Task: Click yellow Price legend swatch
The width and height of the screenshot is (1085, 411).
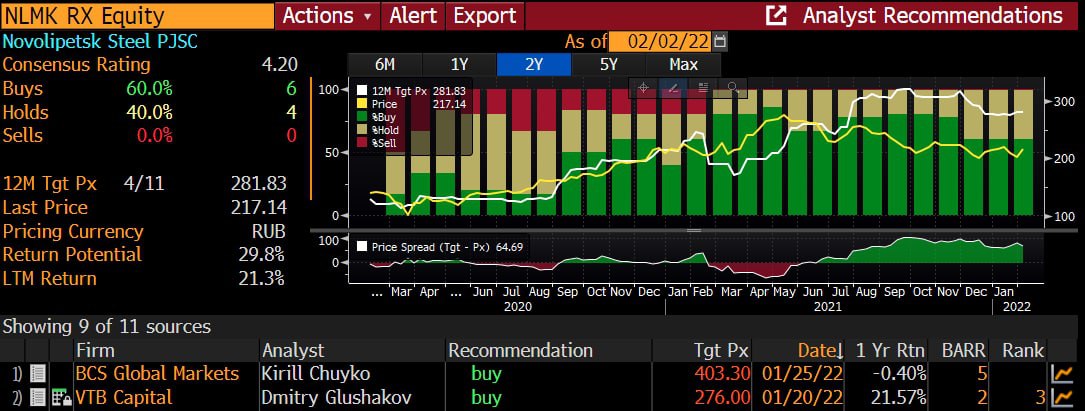Action: coord(362,104)
